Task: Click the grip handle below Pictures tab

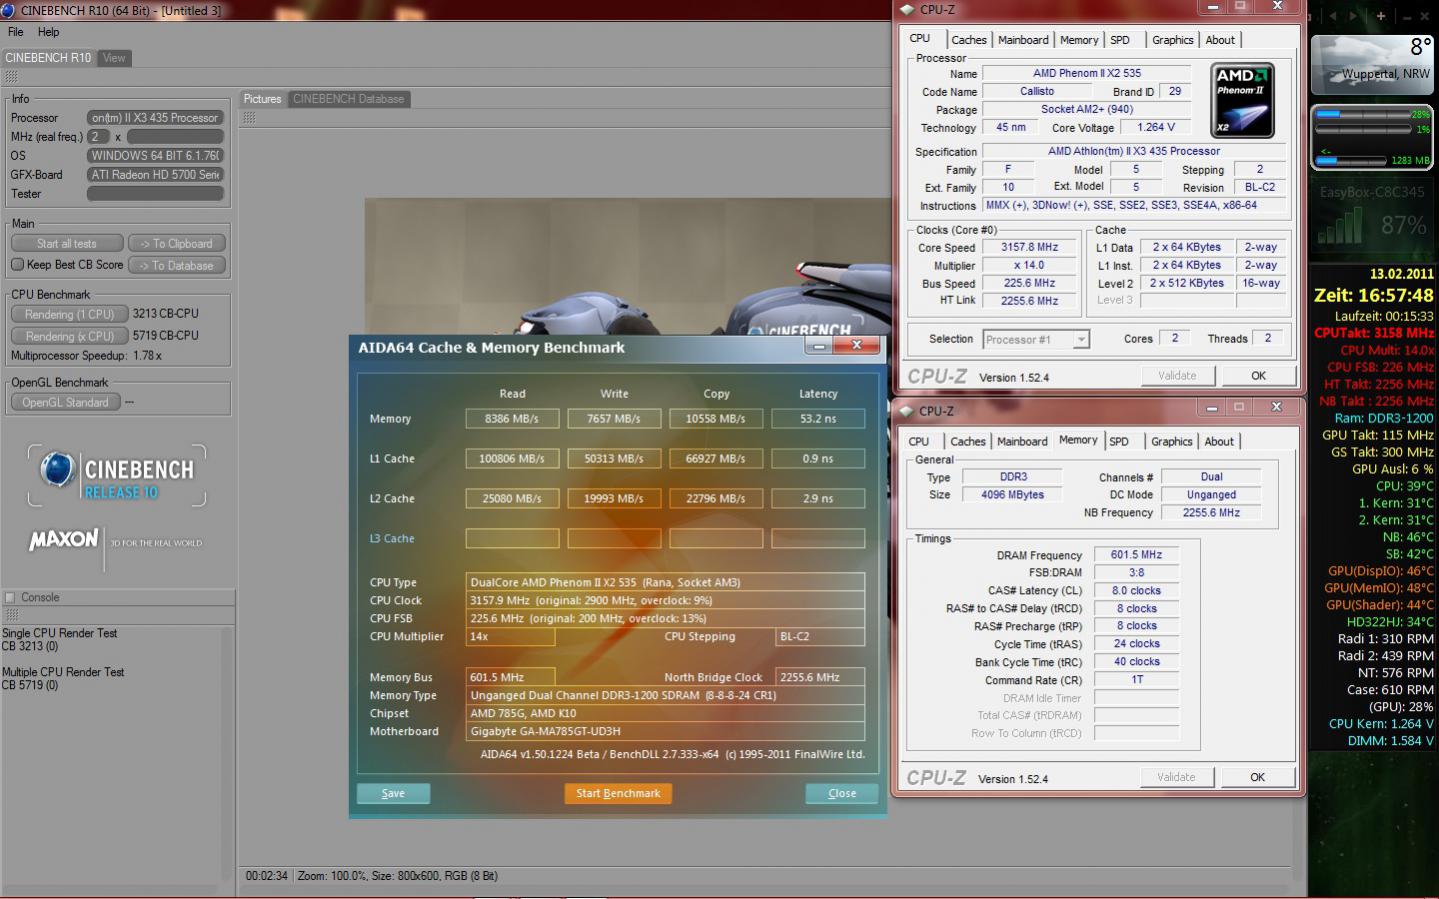Action: [x=250, y=118]
